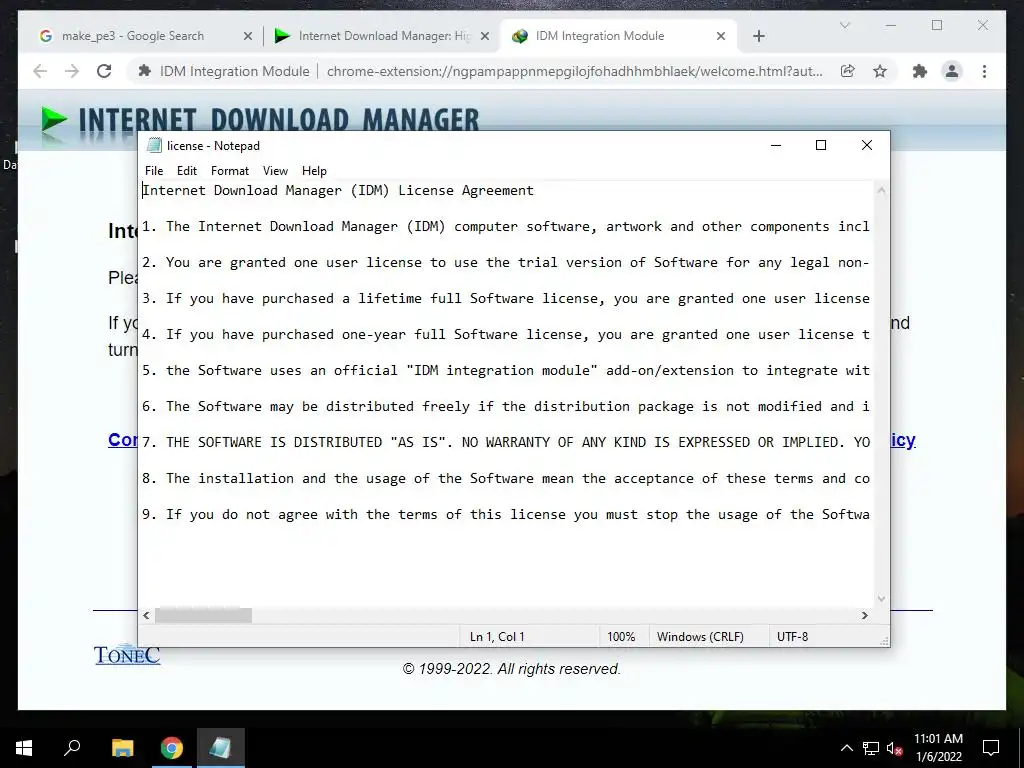Click Notepad vertical scroll down arrow

(881, 599)
